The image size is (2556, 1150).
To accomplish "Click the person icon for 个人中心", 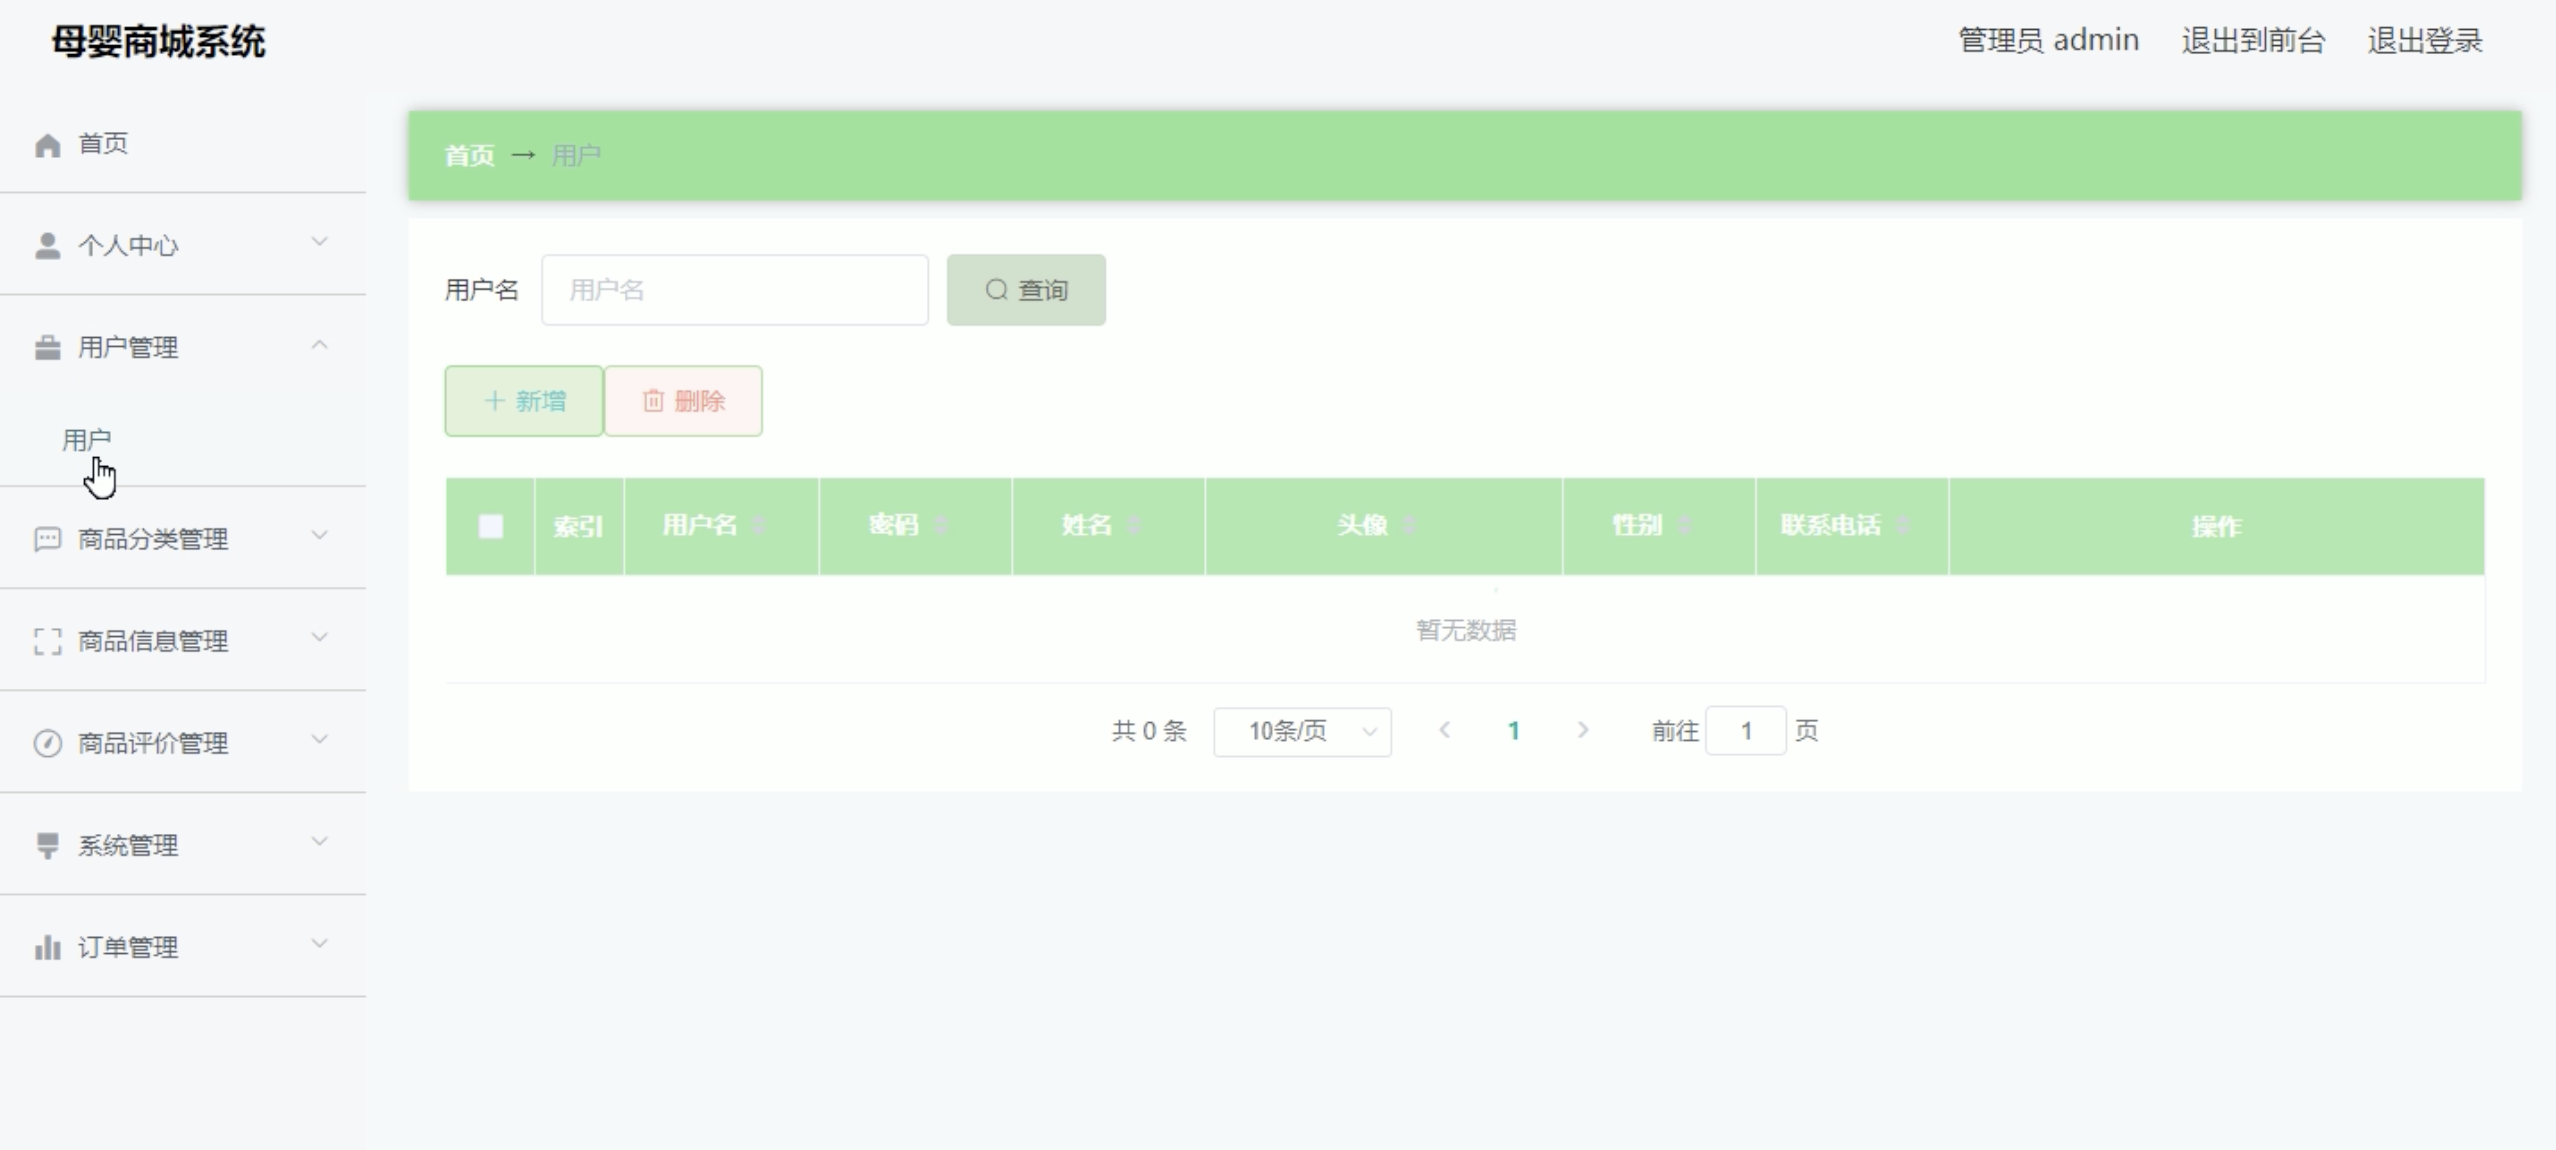I will coord(47,246).
